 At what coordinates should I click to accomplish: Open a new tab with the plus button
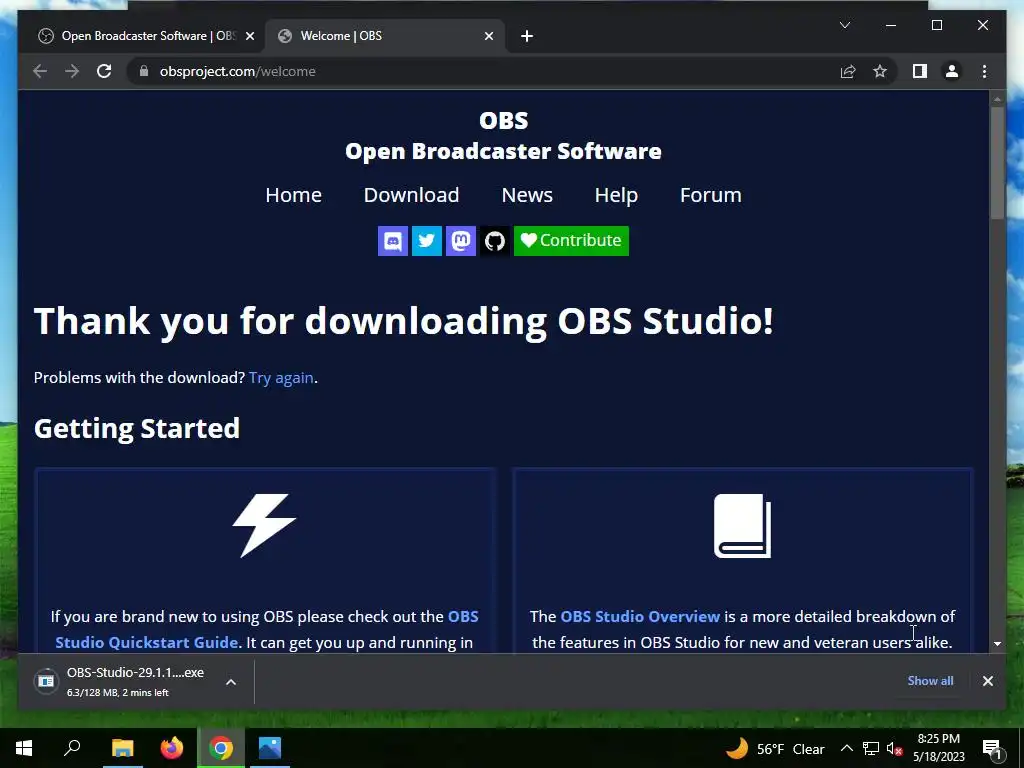(x=527, y=36)
